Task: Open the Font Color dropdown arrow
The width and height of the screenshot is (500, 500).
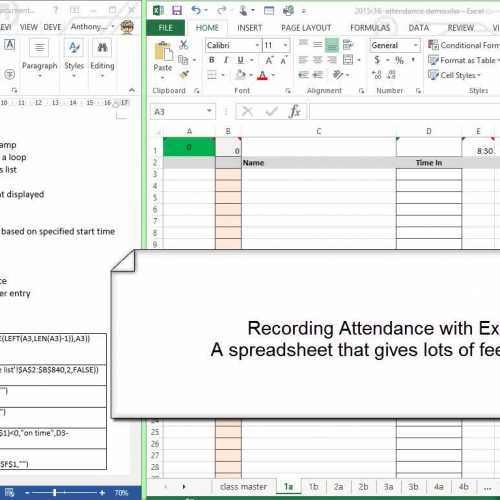Action: pyautogui.click(x=273, y=75)
